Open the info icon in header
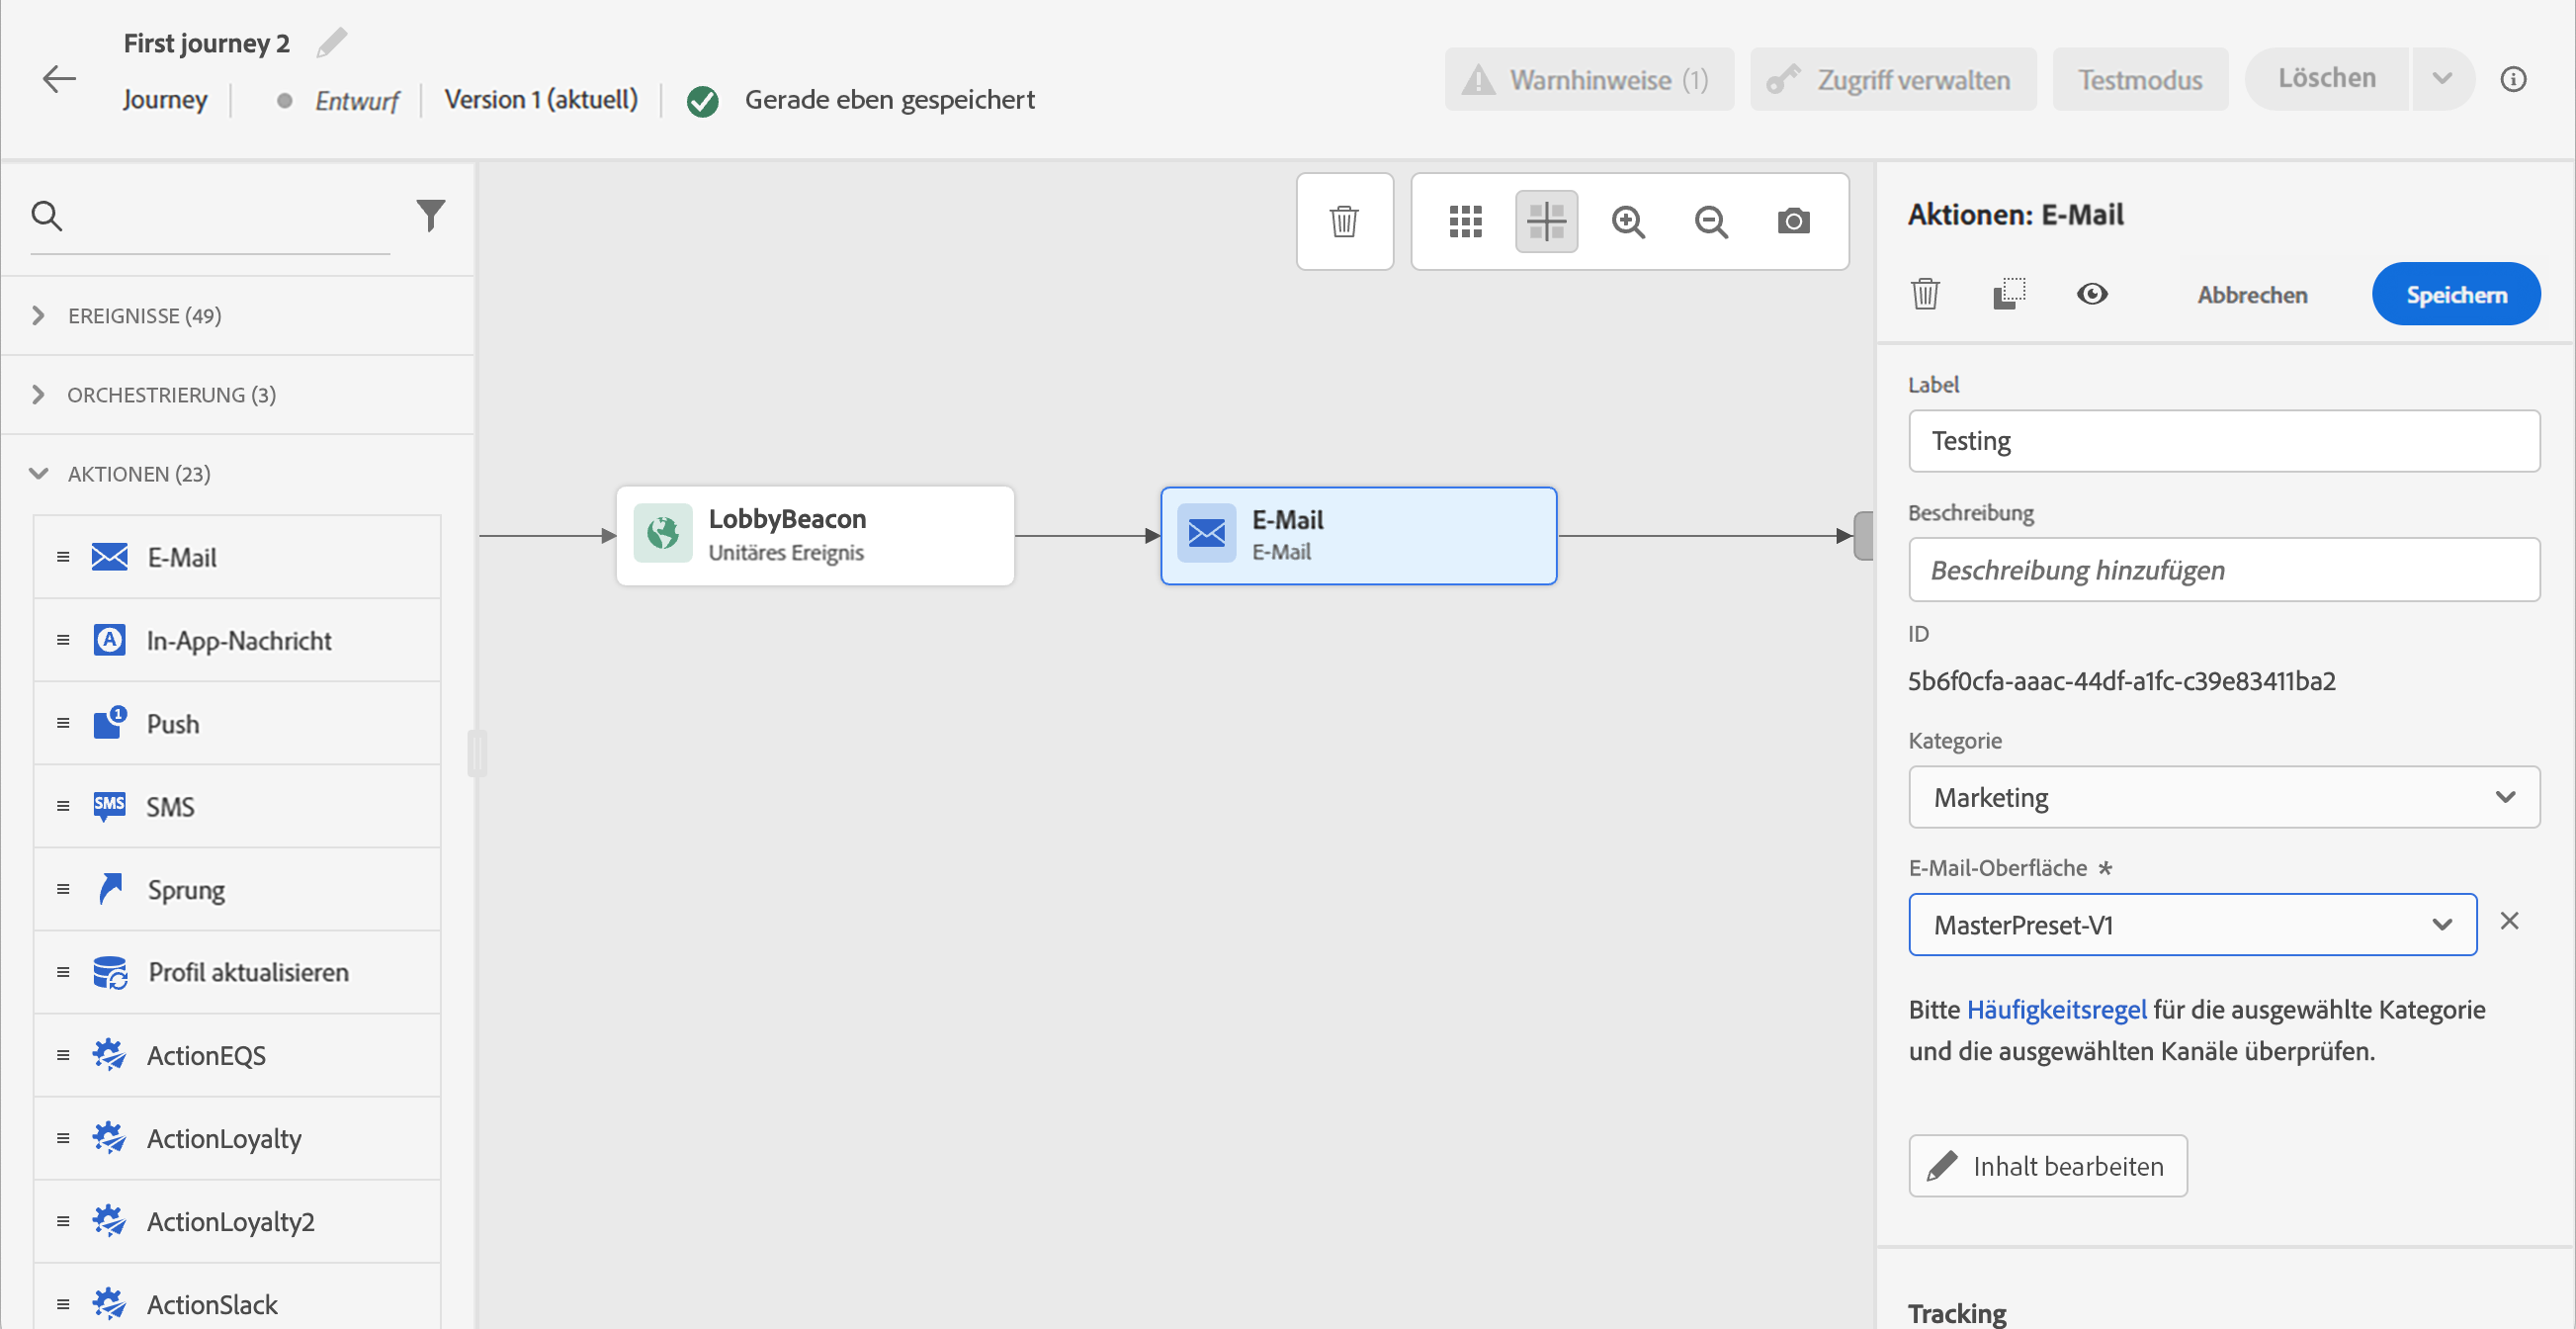The height and width of the screenshot is (1329, 2576). pyautogui.click(x=2513, y=79)
